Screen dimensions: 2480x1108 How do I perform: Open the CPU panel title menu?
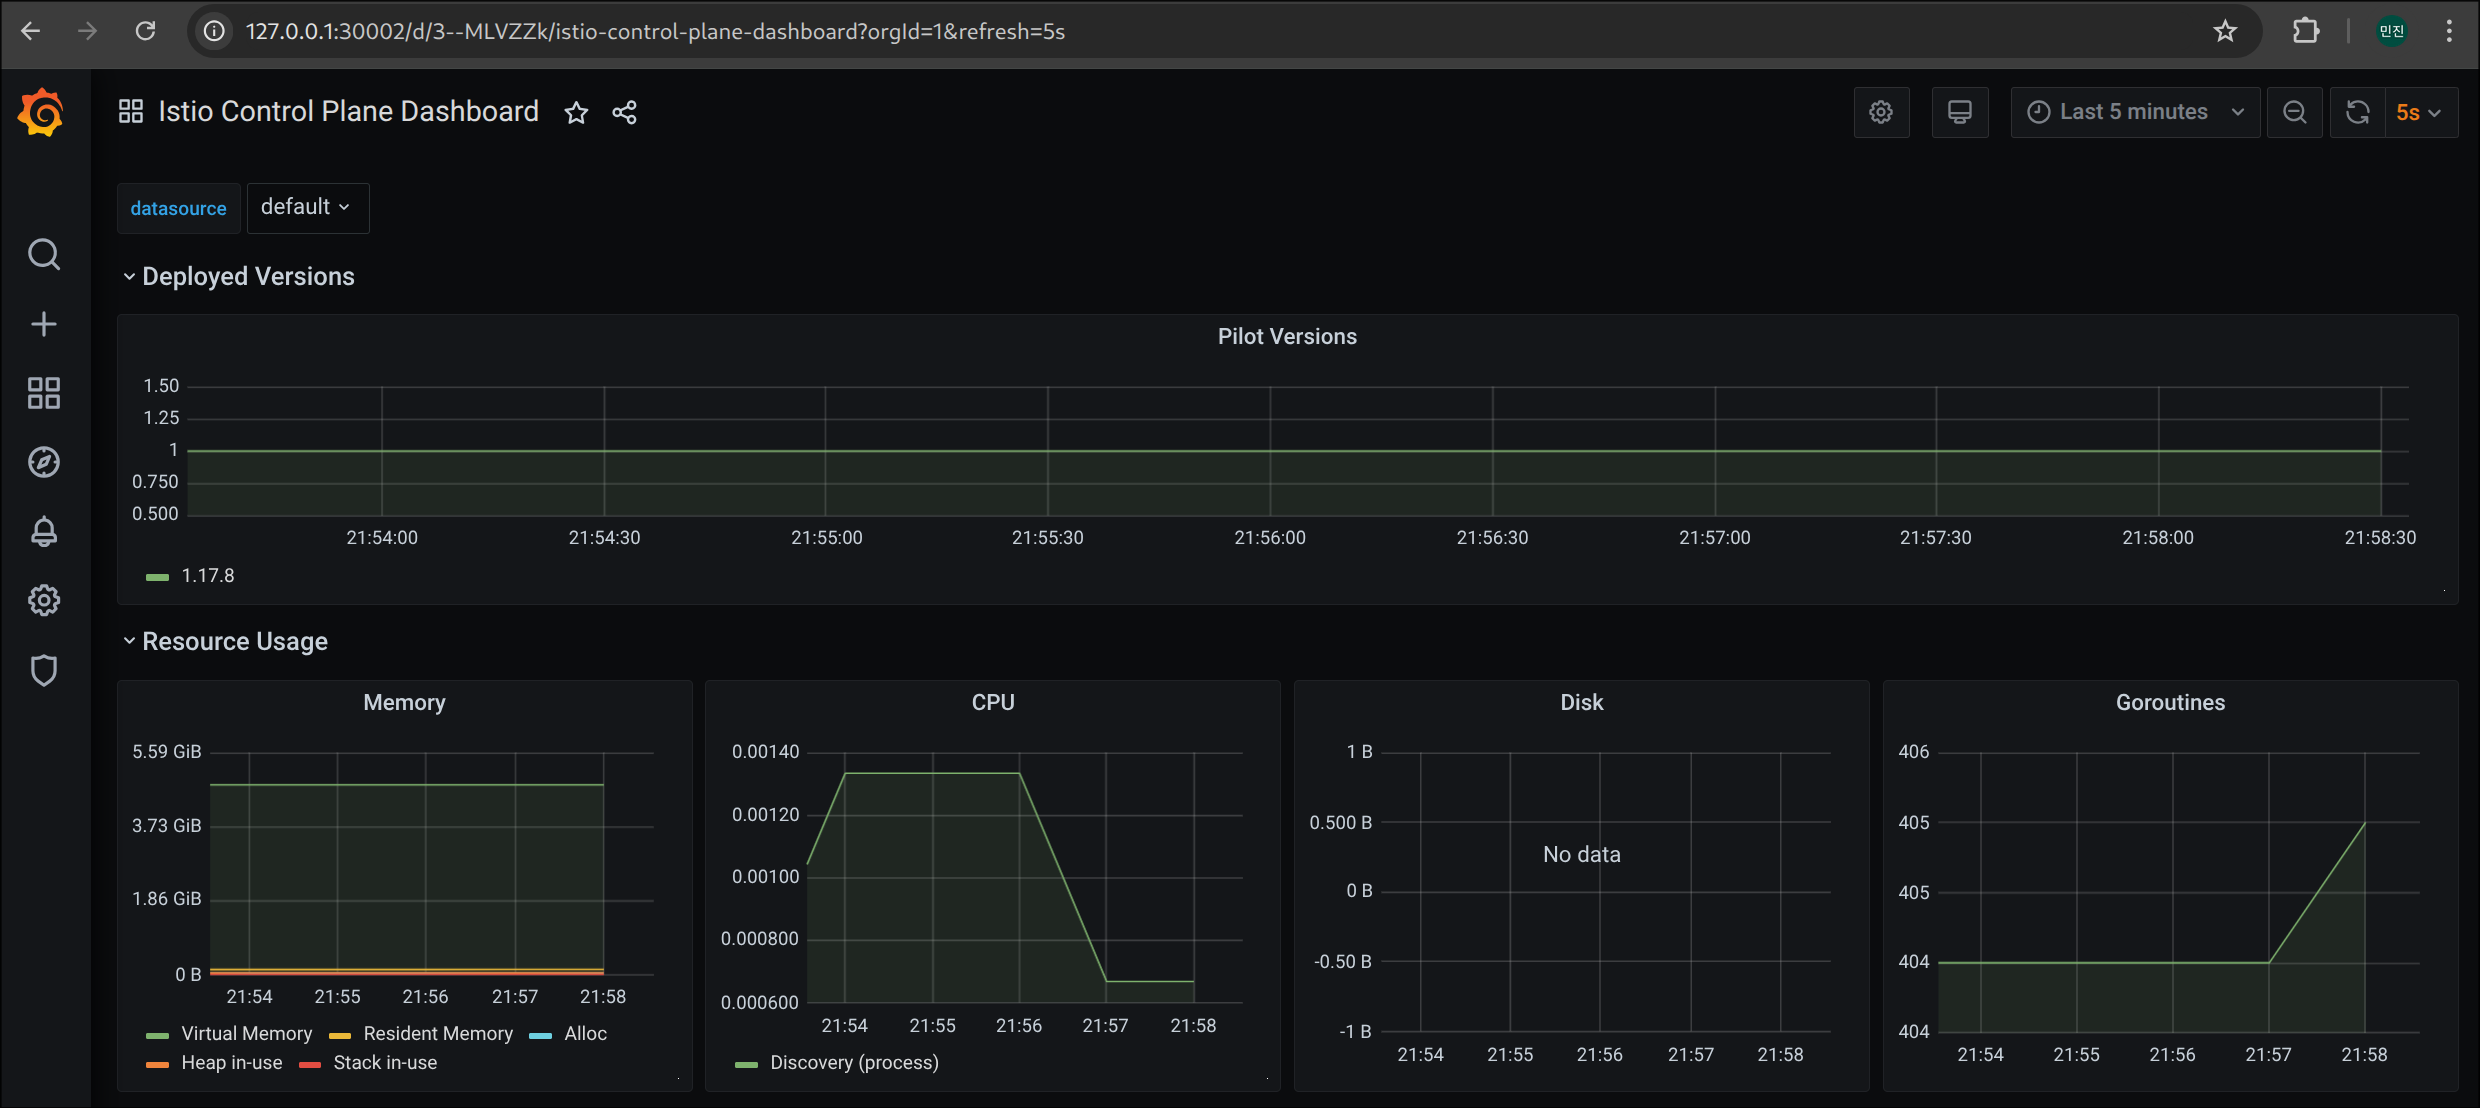click(x=993, y=702)
